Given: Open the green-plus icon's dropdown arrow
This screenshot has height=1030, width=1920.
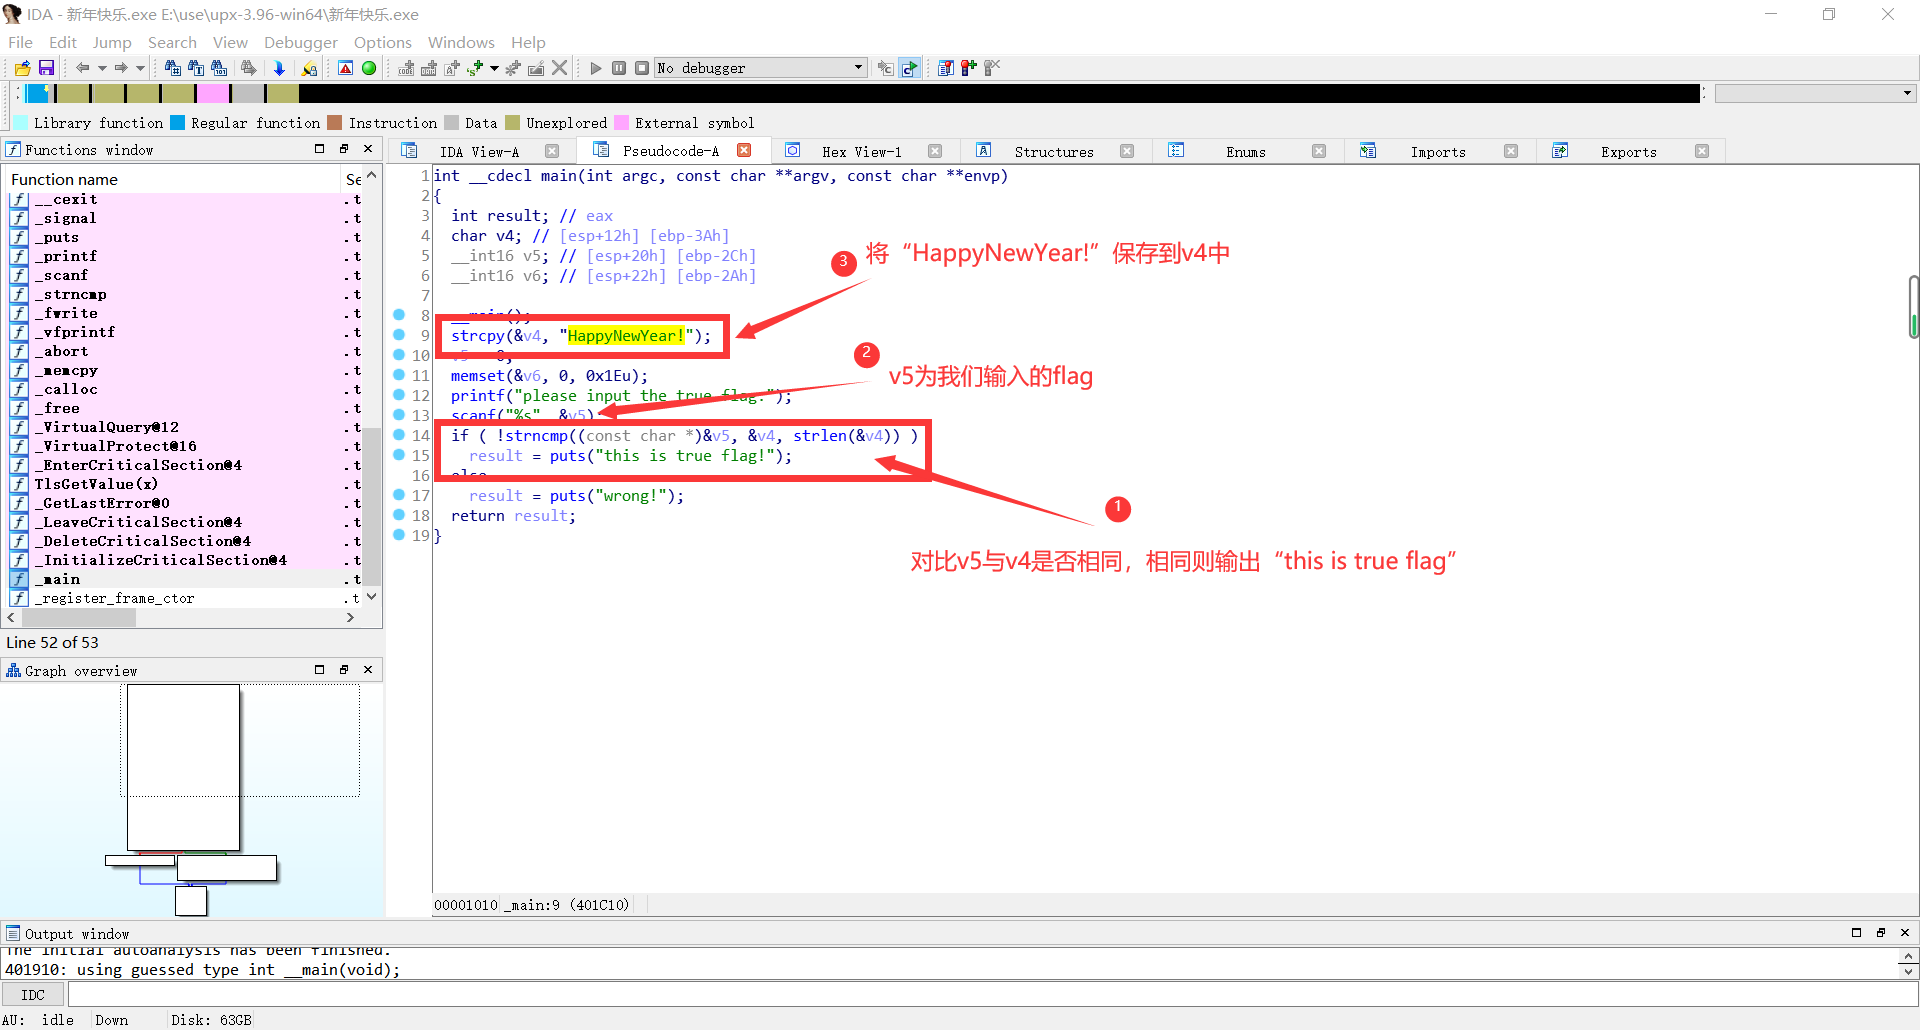Looking at the screenshot, I should tap(494, 68).
